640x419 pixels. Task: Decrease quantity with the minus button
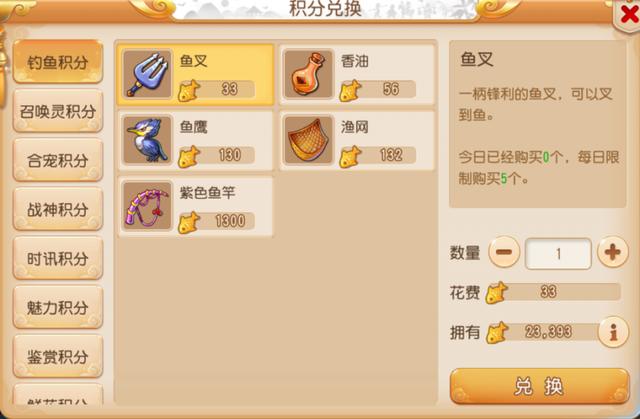tap(504, 252)
